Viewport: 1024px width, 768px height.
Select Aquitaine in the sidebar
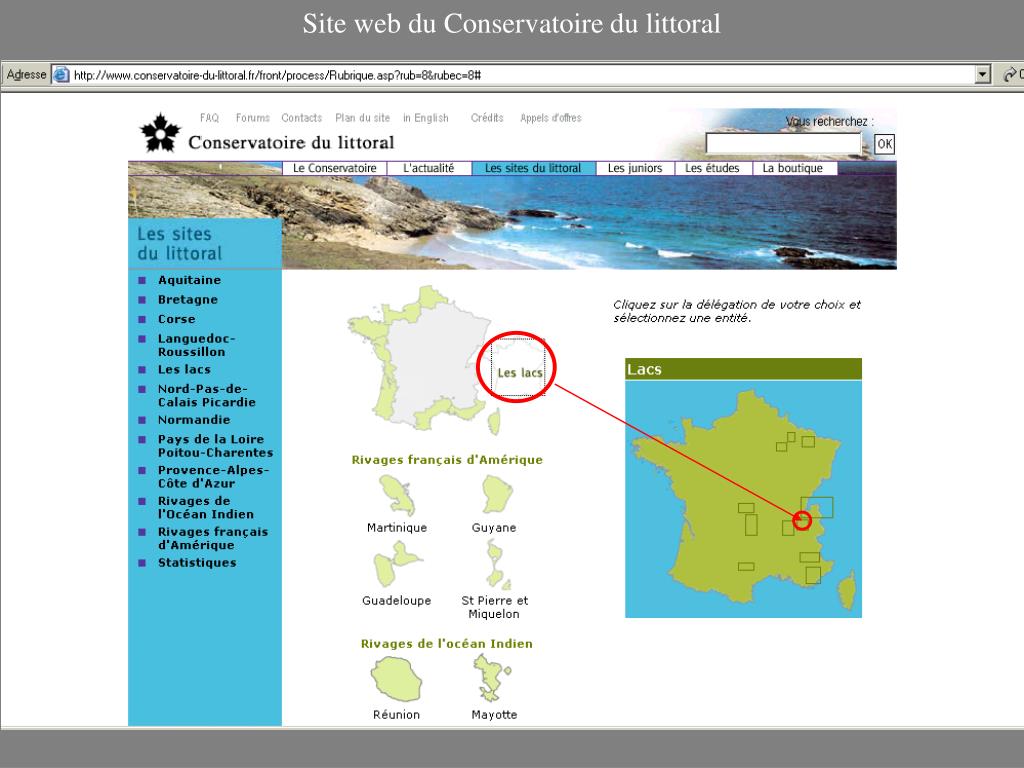point(189,280)
